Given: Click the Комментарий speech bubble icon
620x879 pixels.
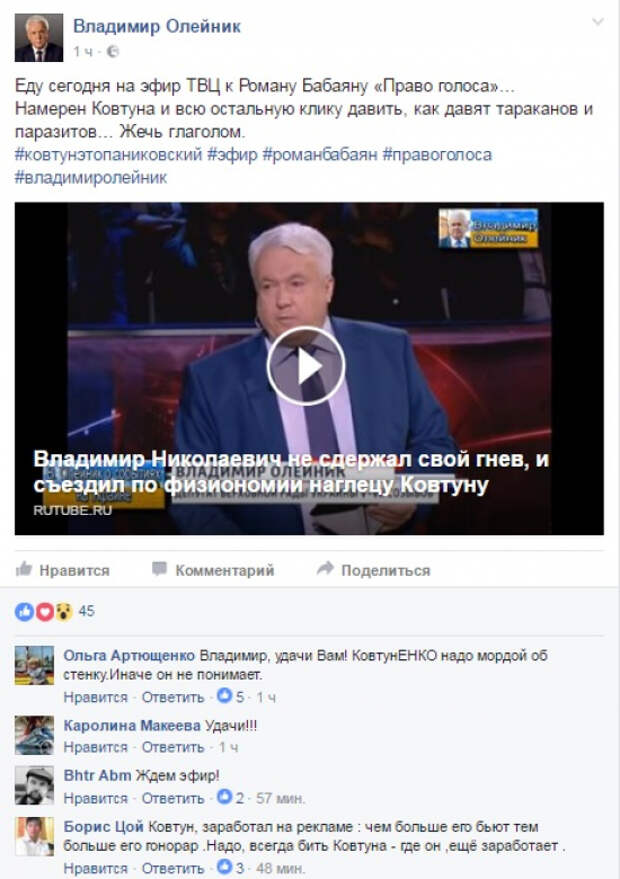Looking at the screenshot, I should click(159, 569).
